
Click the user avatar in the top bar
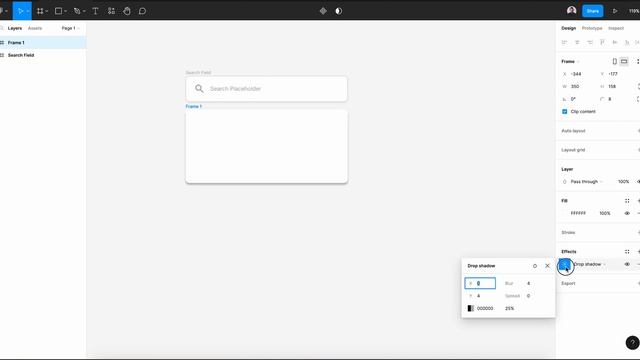point(571,11)
